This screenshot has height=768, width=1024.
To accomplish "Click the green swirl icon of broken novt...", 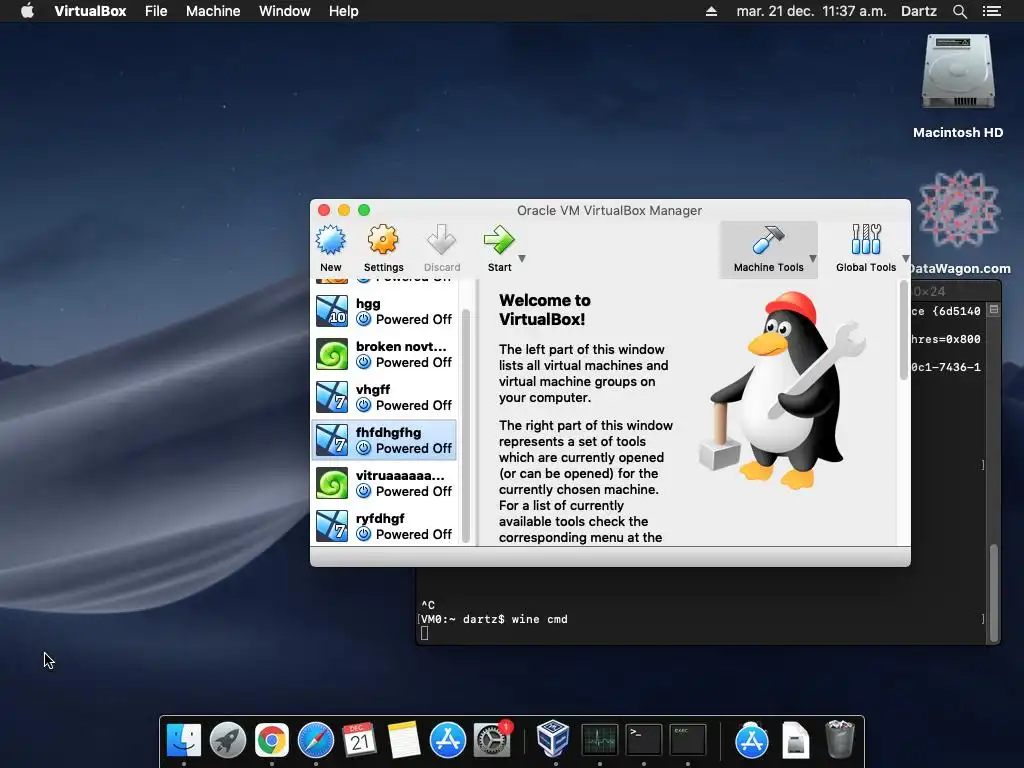I will (x=332, y=354).
